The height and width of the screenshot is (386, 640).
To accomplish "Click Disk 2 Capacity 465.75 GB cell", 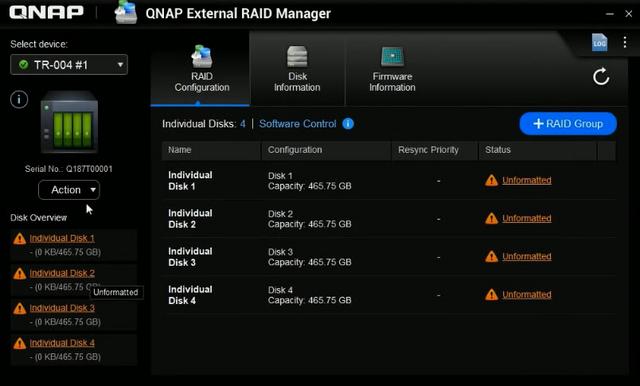I will pos(309,219).
